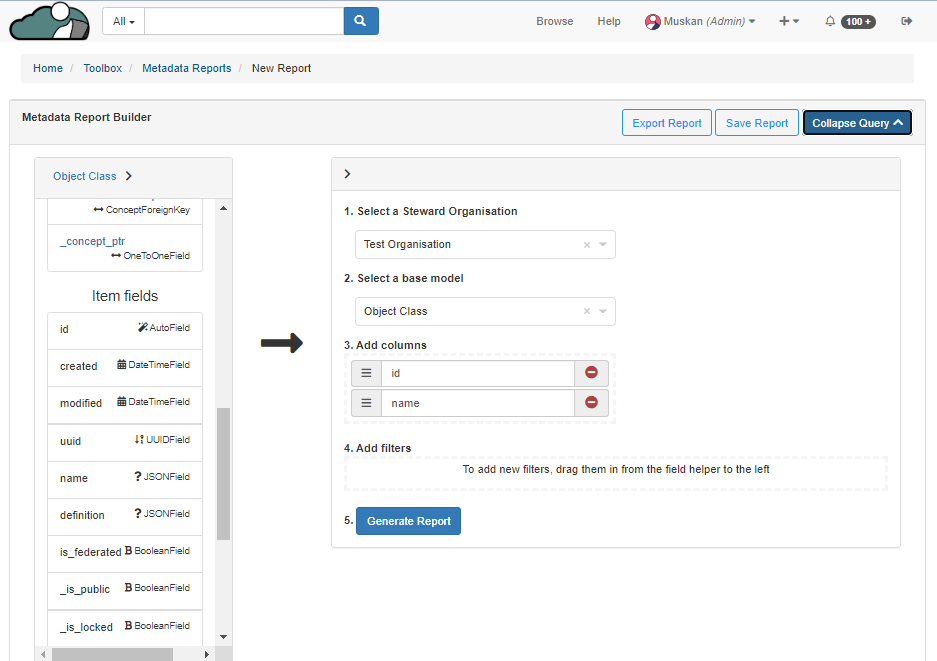Expand the Steward Organisation dropdown arrow
Screen dimensions: 937x661
pyautogui.click(x=603, y=245)
